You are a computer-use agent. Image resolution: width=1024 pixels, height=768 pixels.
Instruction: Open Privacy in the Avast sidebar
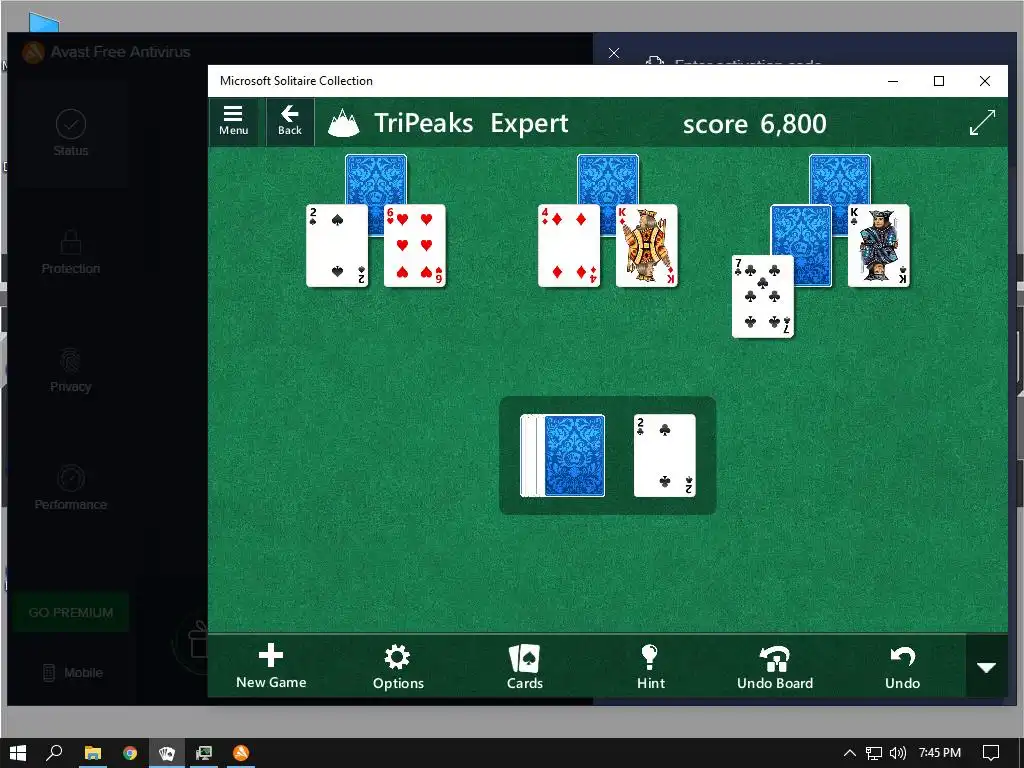click(x=71, y=370)
